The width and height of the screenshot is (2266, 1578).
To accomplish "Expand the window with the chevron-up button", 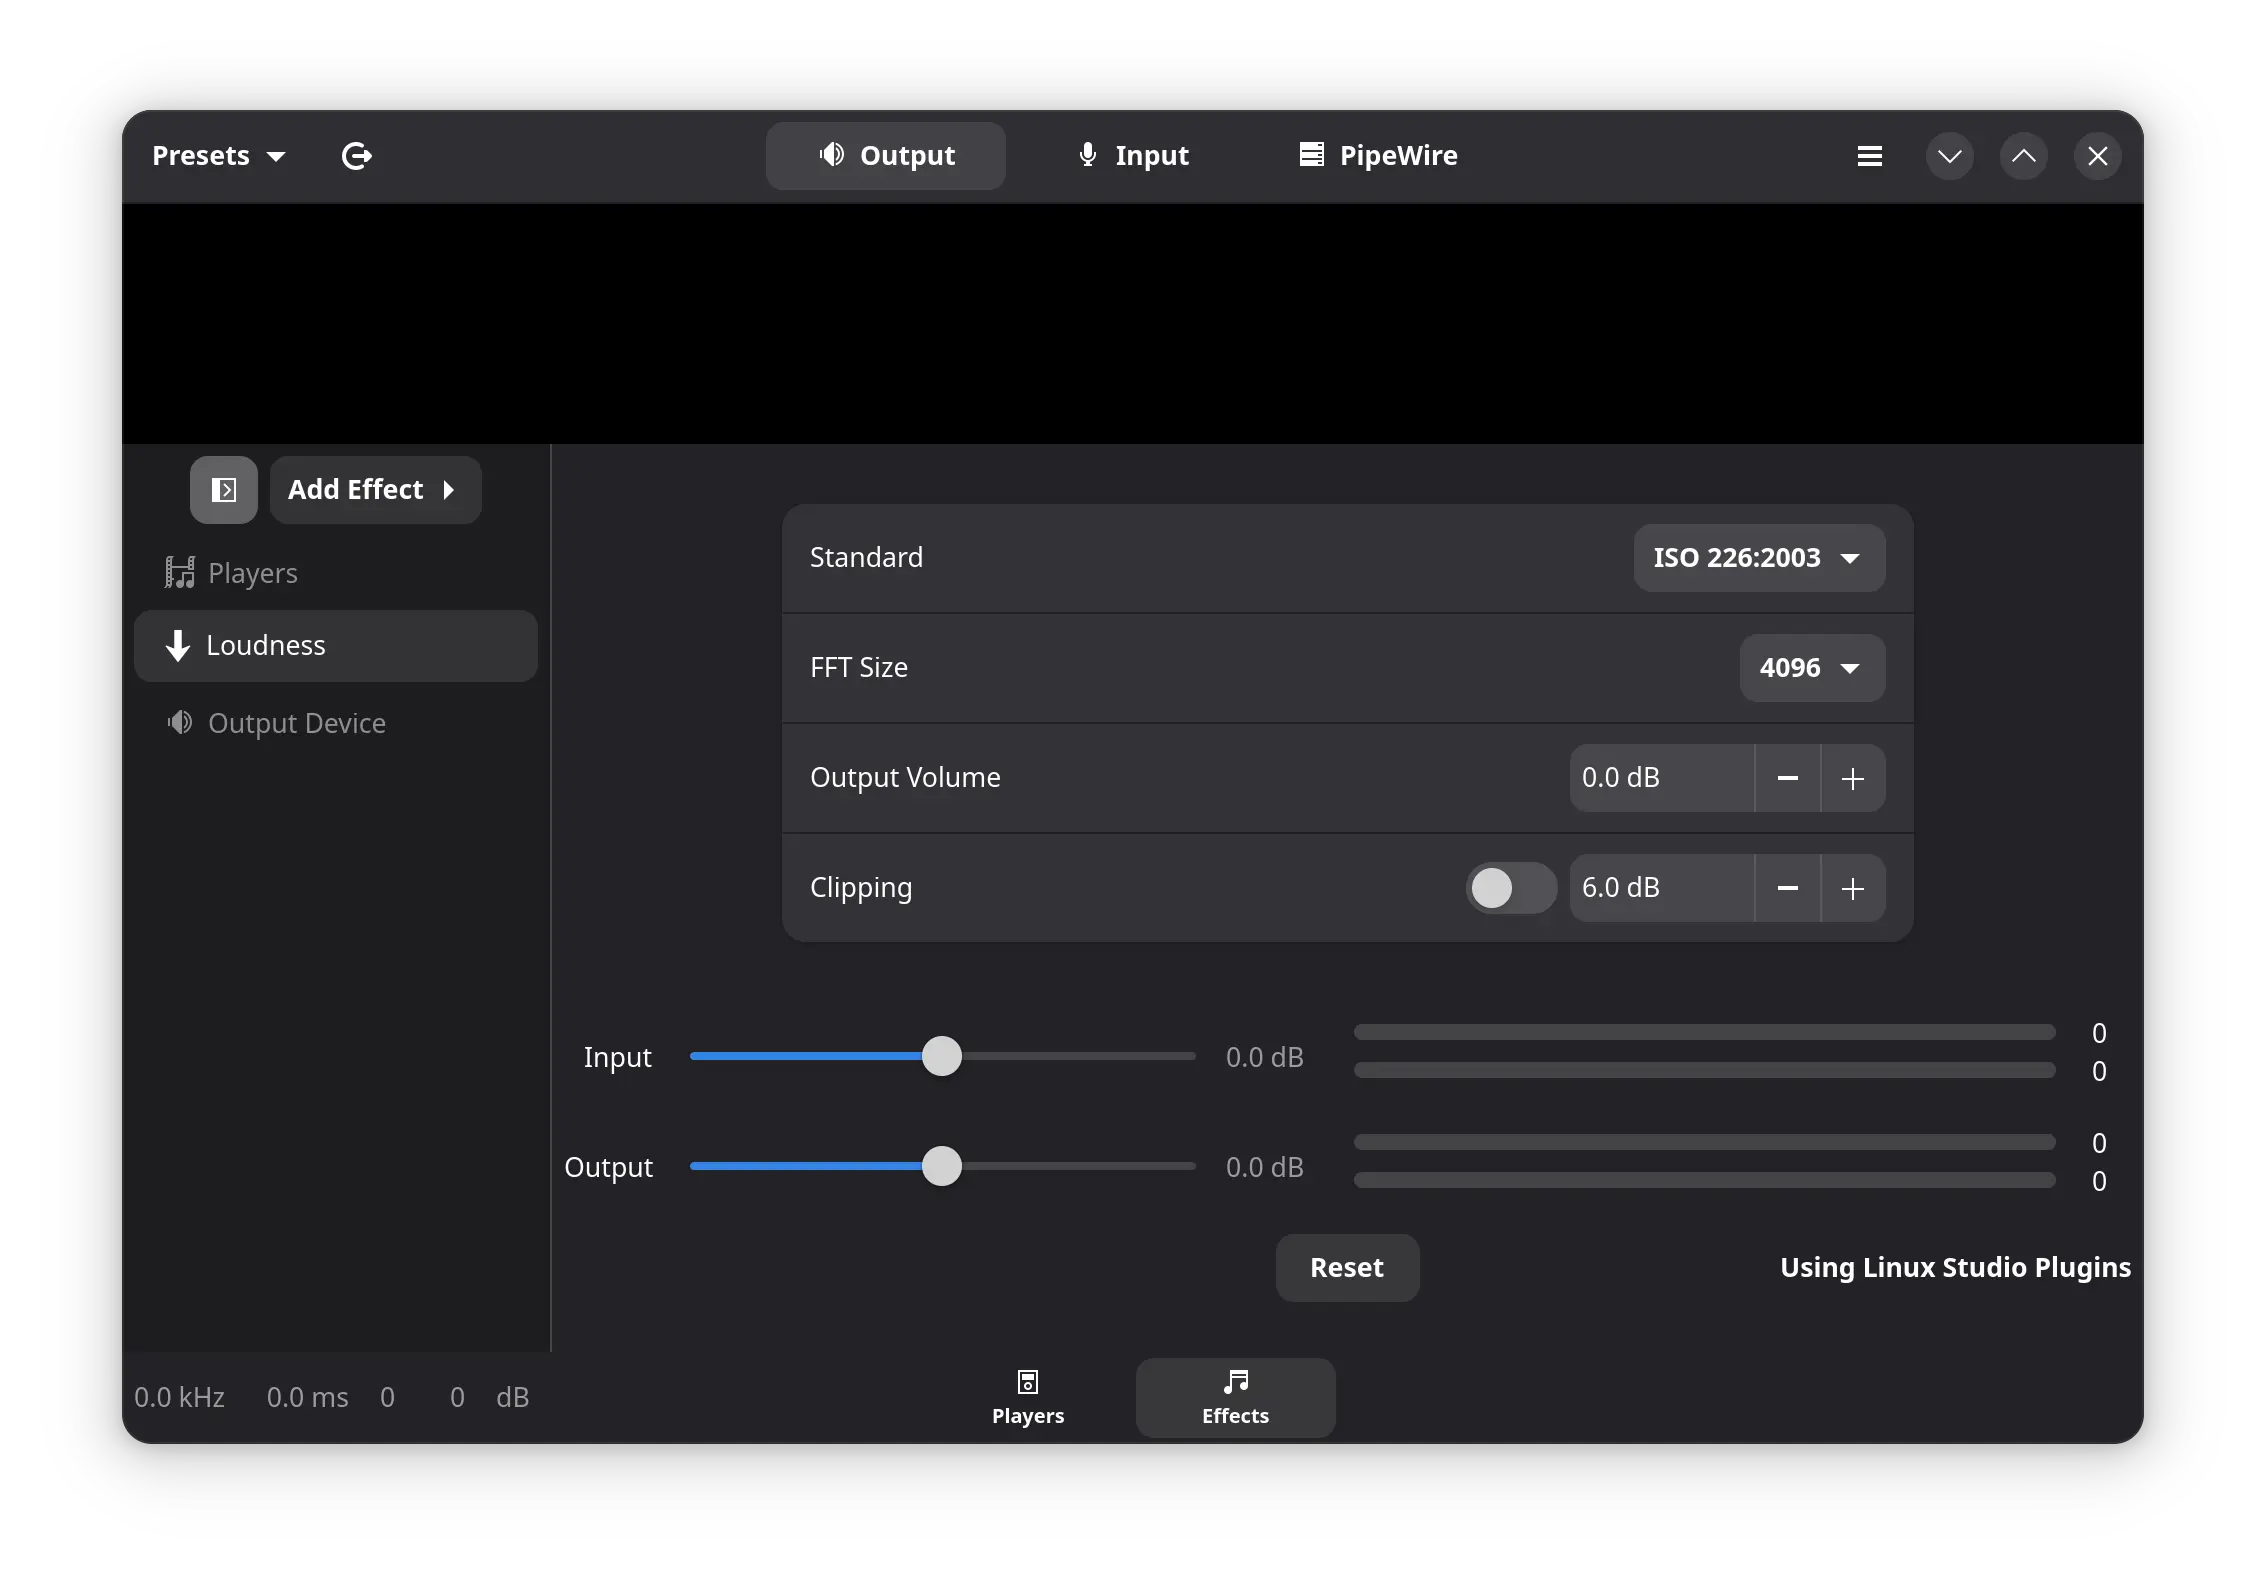I will click(x=2023, y=156).
